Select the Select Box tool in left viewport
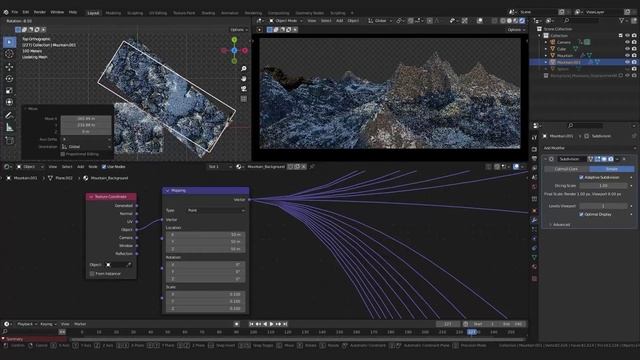The height and width of the screenshot is (360, 640). (x=9, y=42)
